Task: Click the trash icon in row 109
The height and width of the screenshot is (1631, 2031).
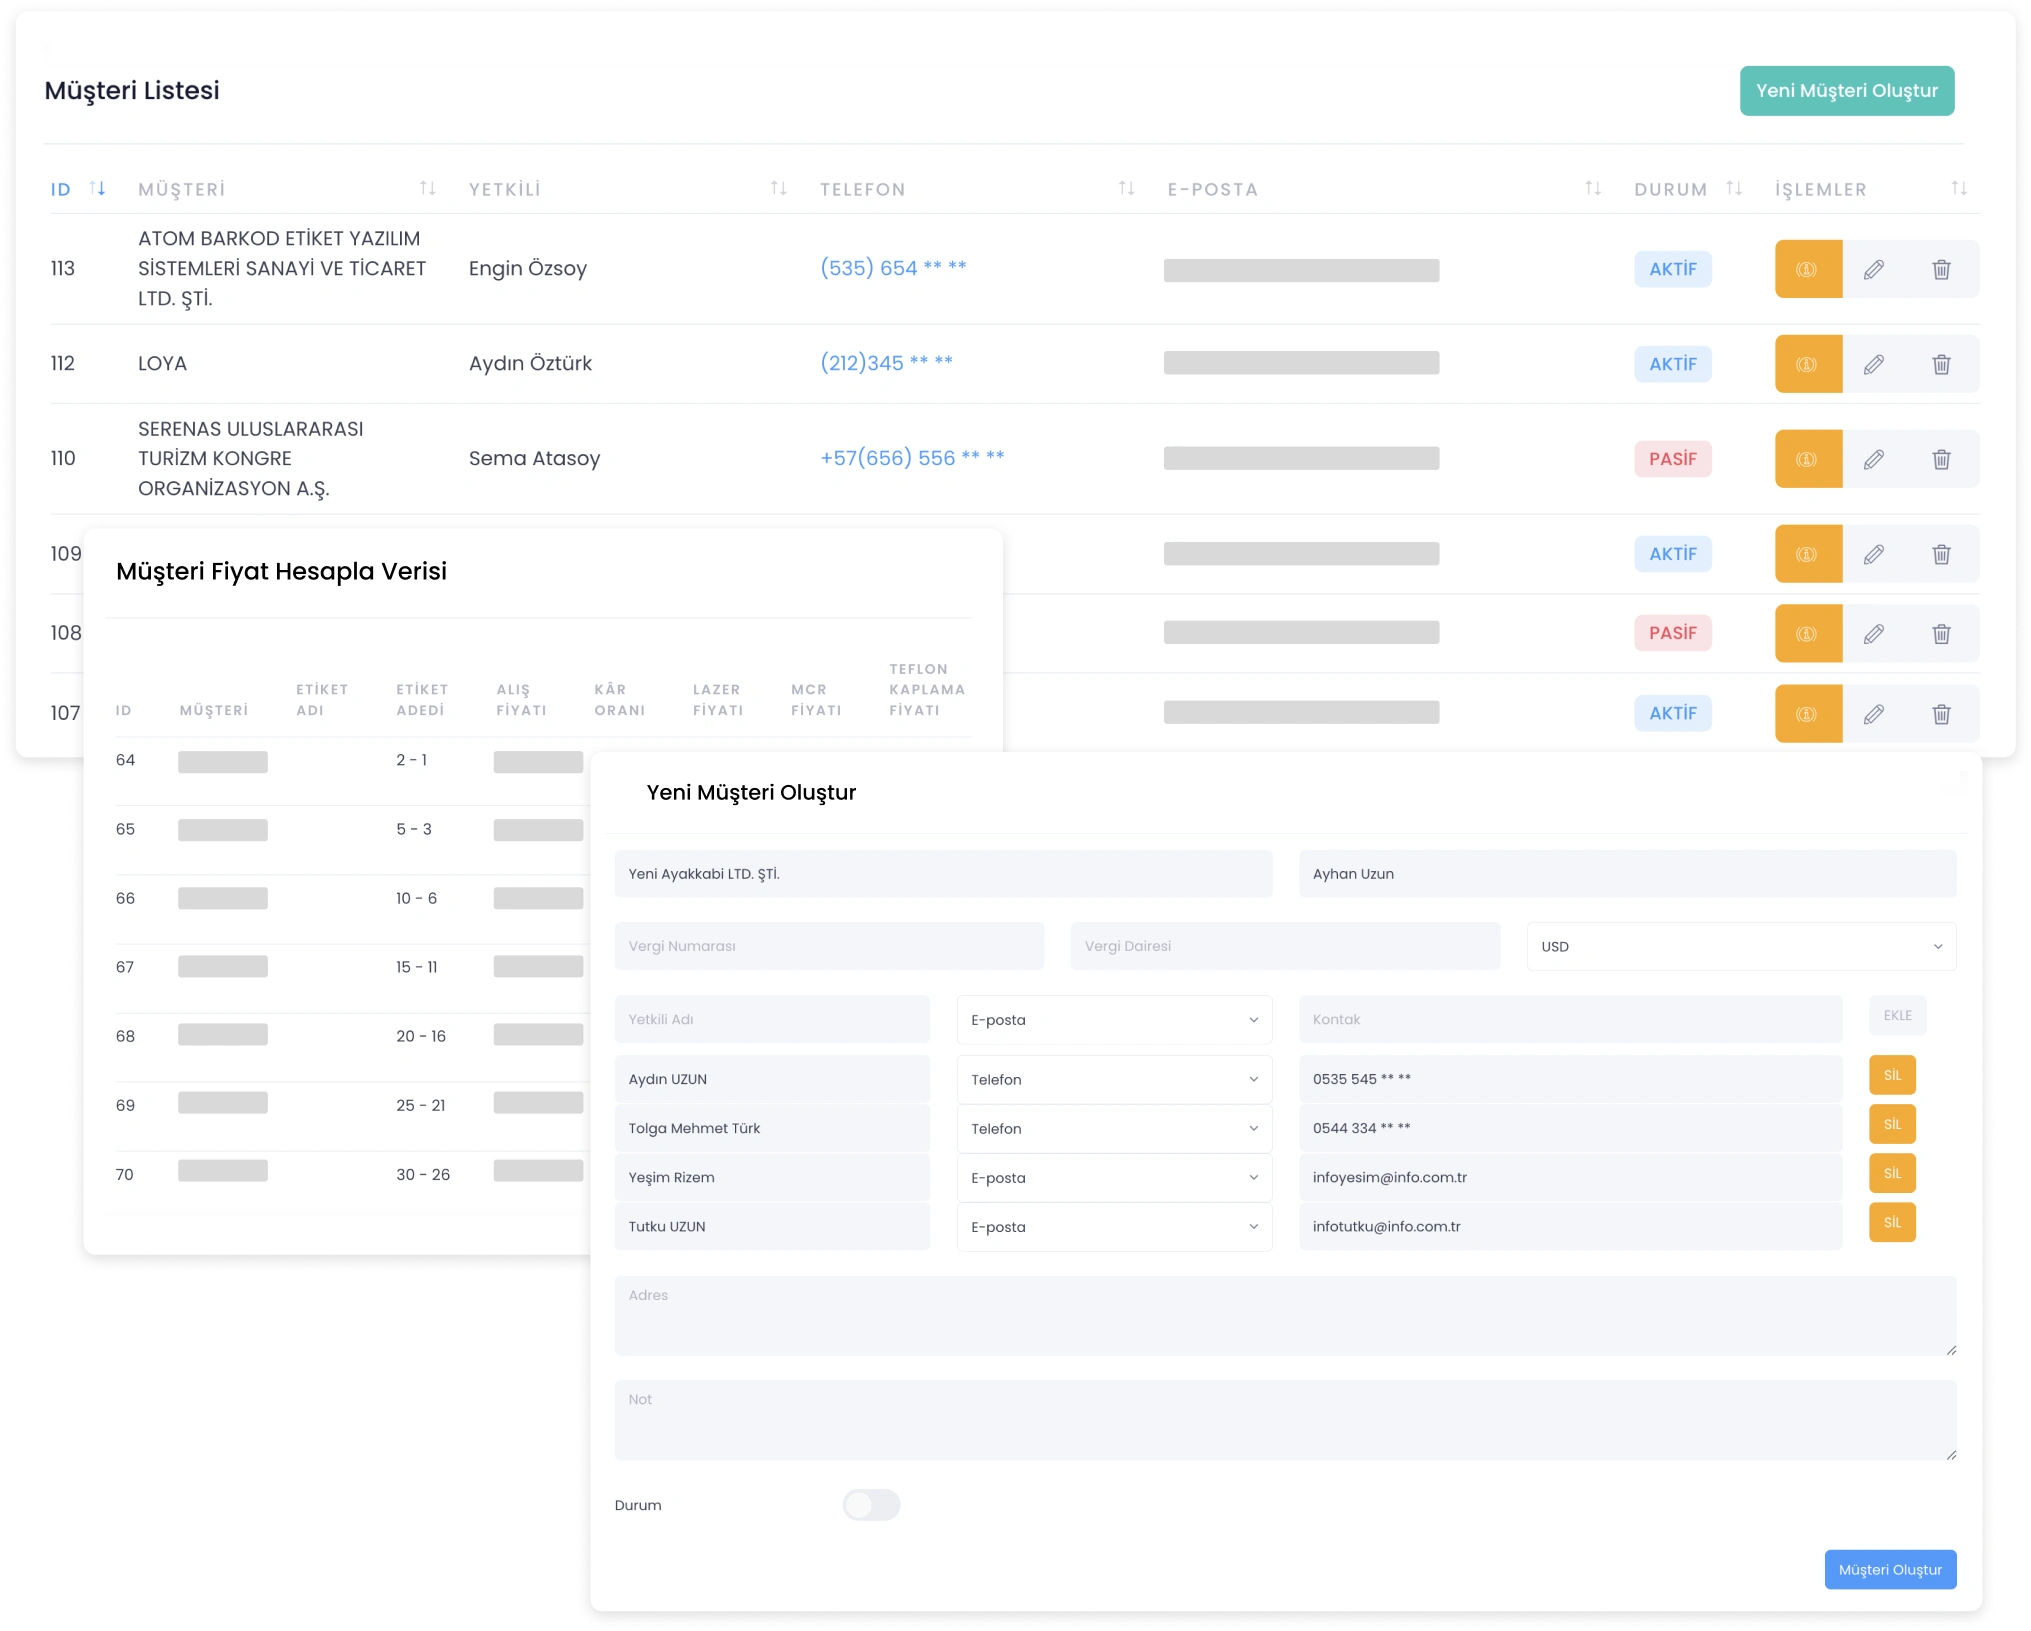Action: 1941,554
